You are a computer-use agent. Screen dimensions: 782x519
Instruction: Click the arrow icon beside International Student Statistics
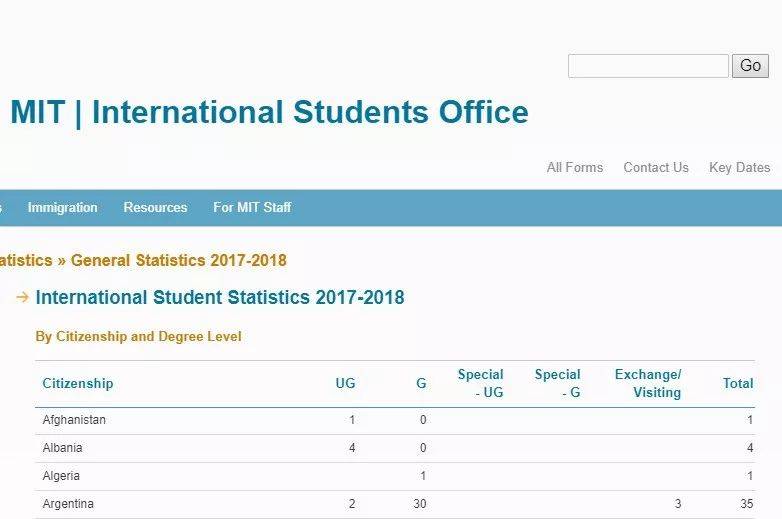(22, 297)
